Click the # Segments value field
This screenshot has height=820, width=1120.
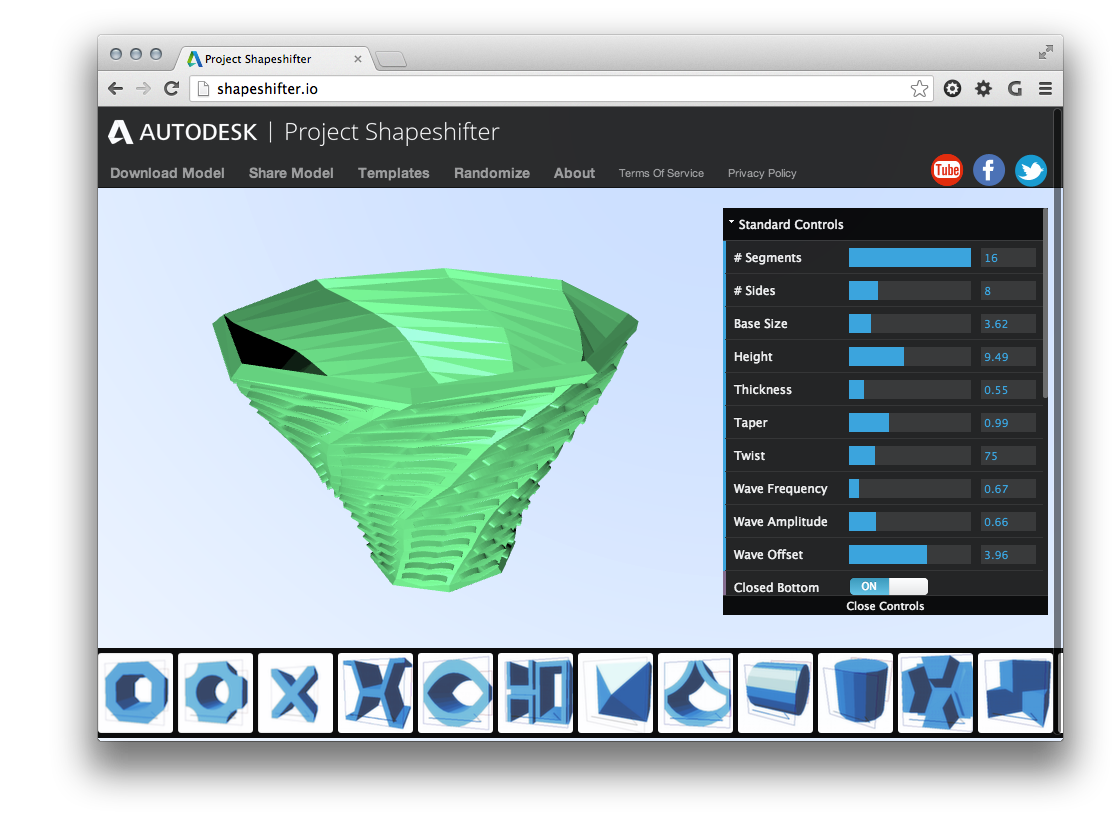click(x=1007, y=258)
